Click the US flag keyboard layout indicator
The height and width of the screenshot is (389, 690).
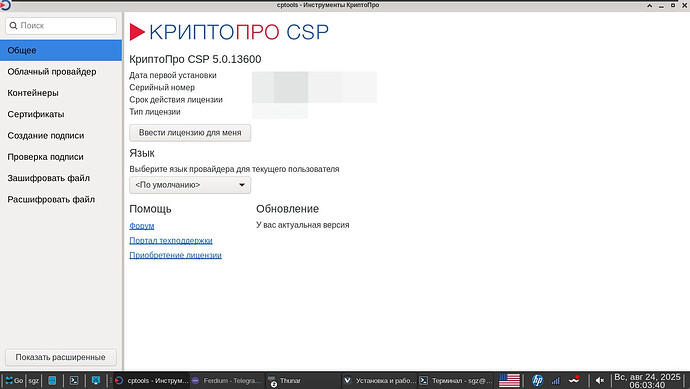point(509,381)
